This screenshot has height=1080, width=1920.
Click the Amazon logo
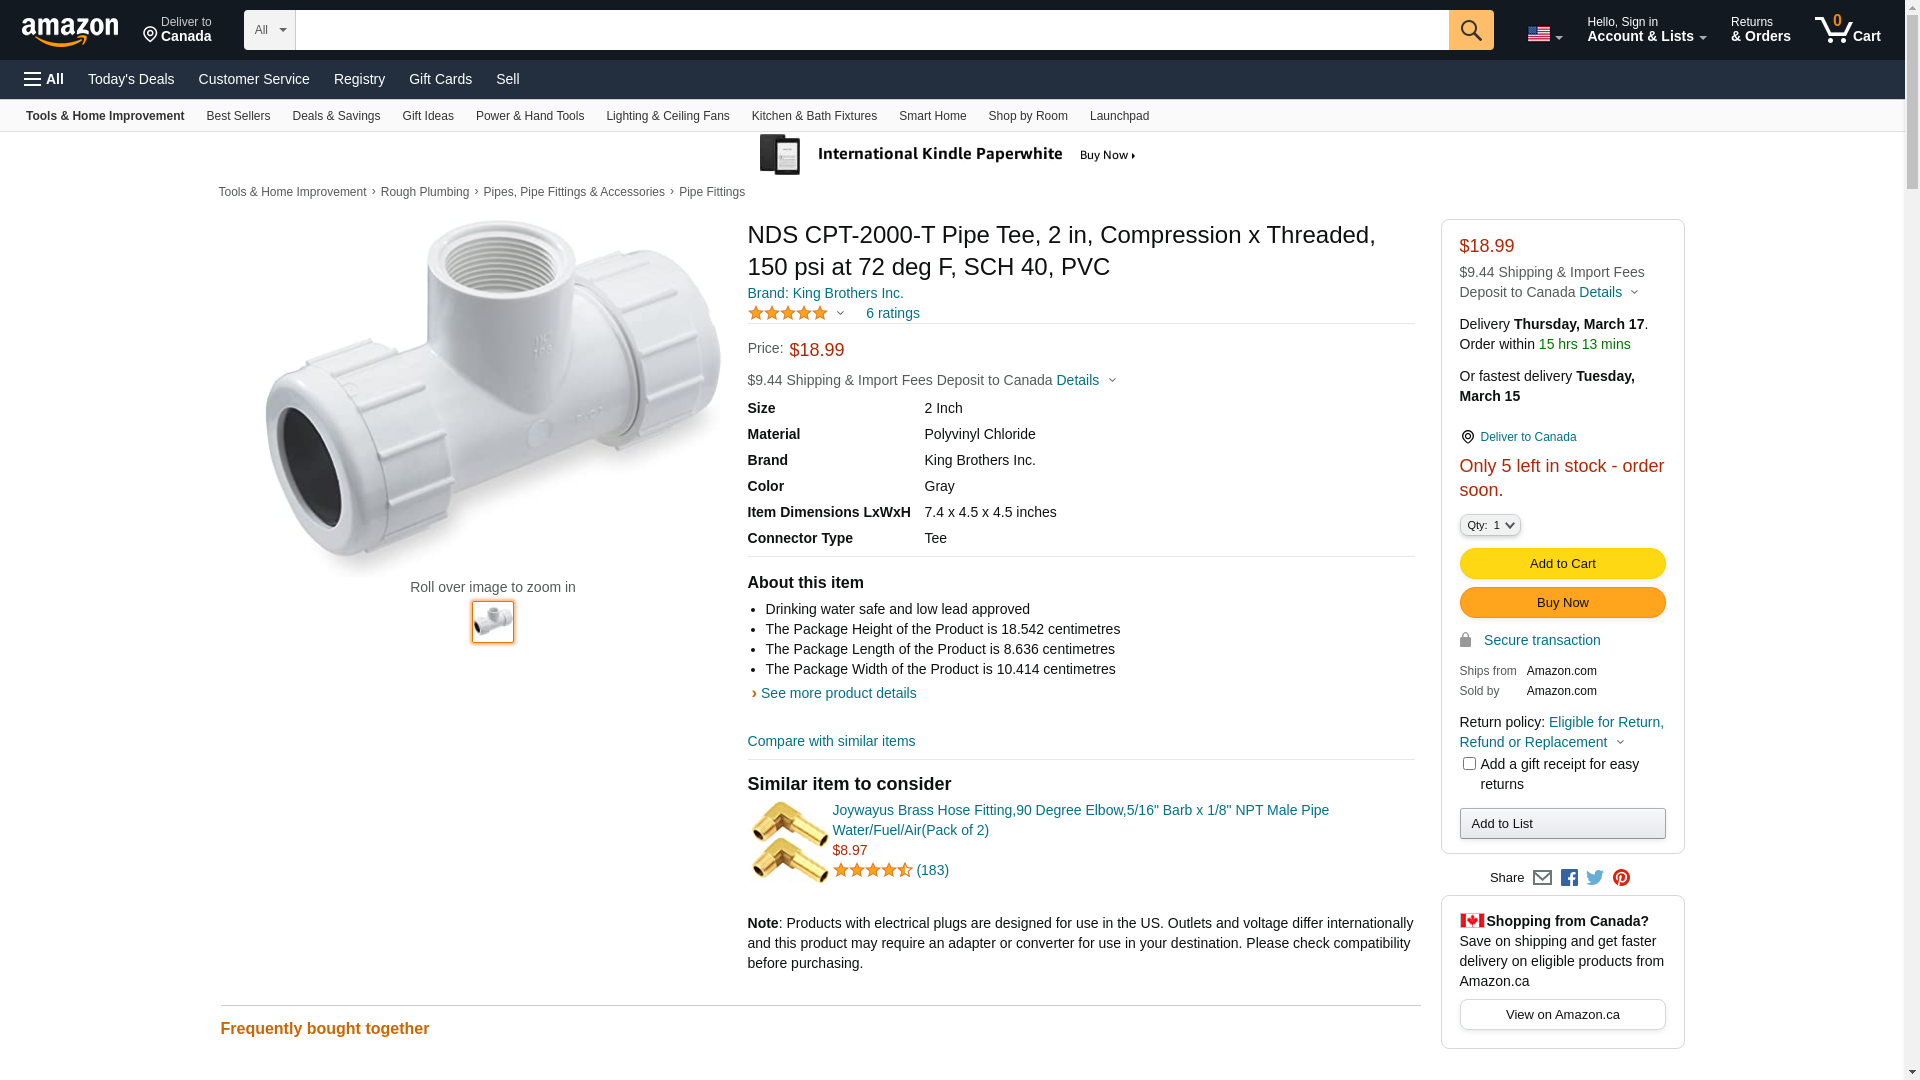point(70,31)
